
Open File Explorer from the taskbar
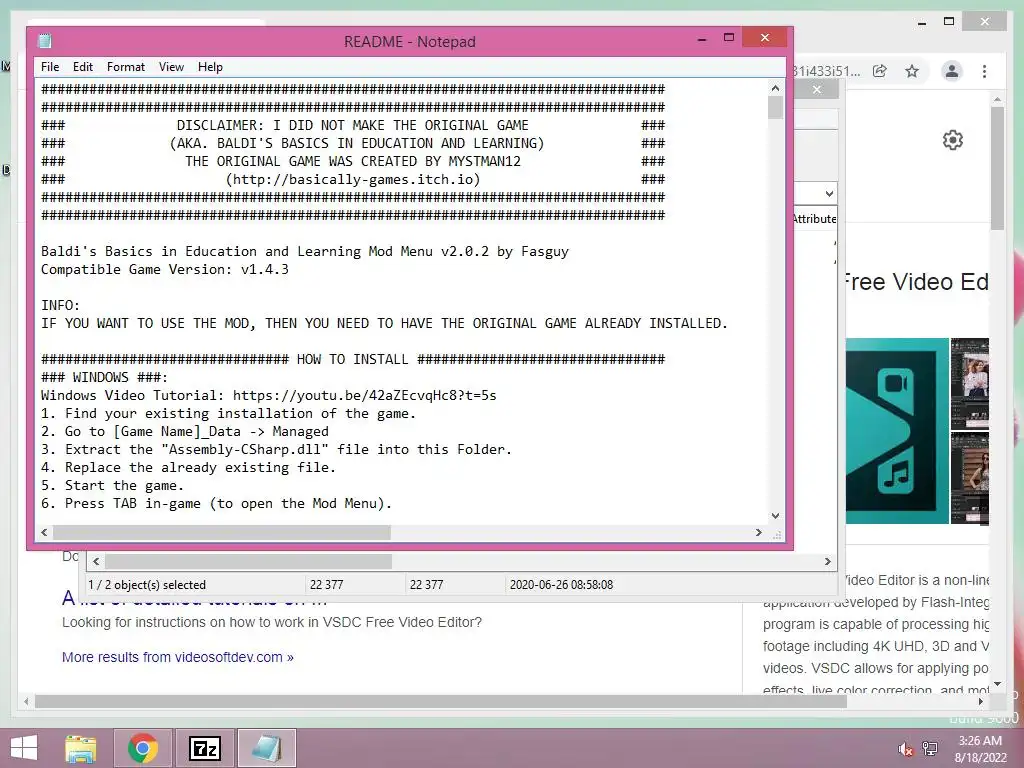point(81,748)
